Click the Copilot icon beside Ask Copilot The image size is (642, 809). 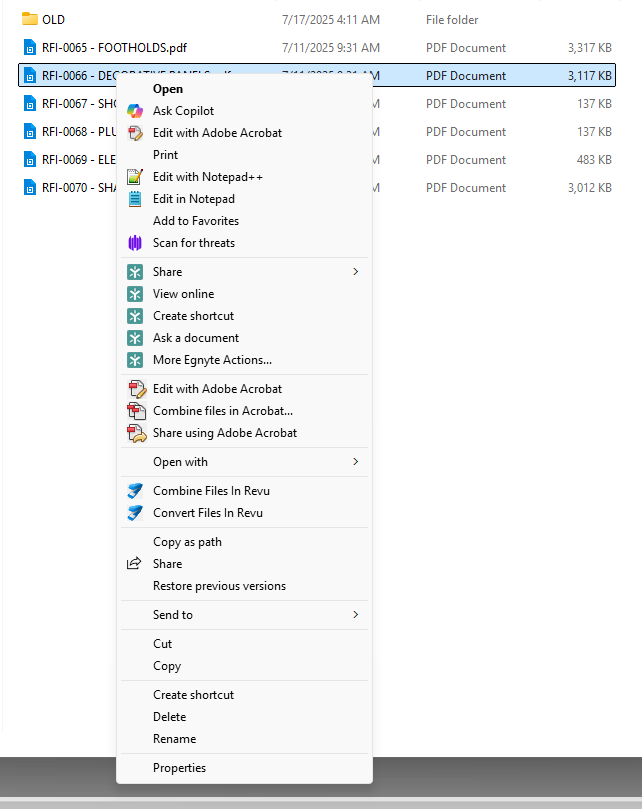135,111
